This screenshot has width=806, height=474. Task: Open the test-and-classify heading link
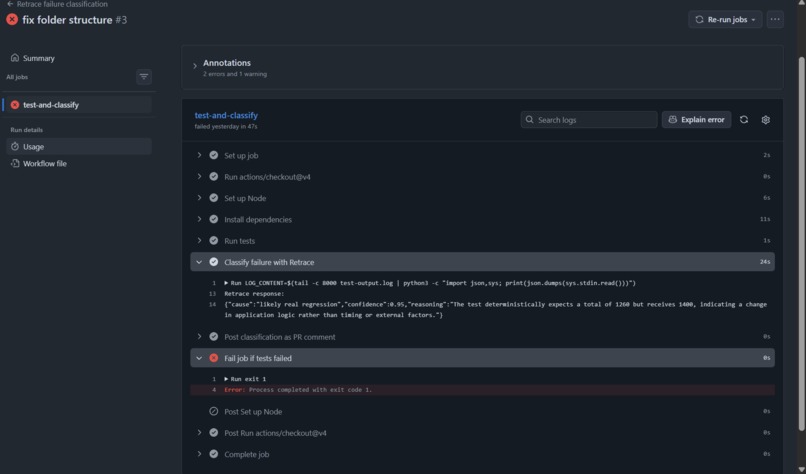point(226,115)
